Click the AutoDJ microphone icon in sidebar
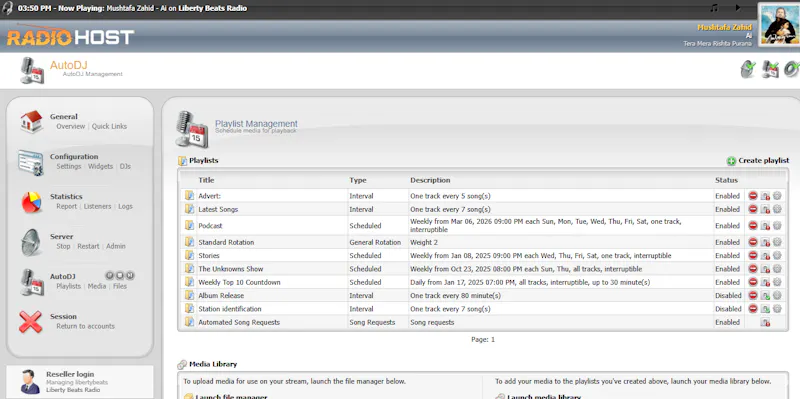Image resolution: width=800 pixels, height=399 pixels. (32, 283)
